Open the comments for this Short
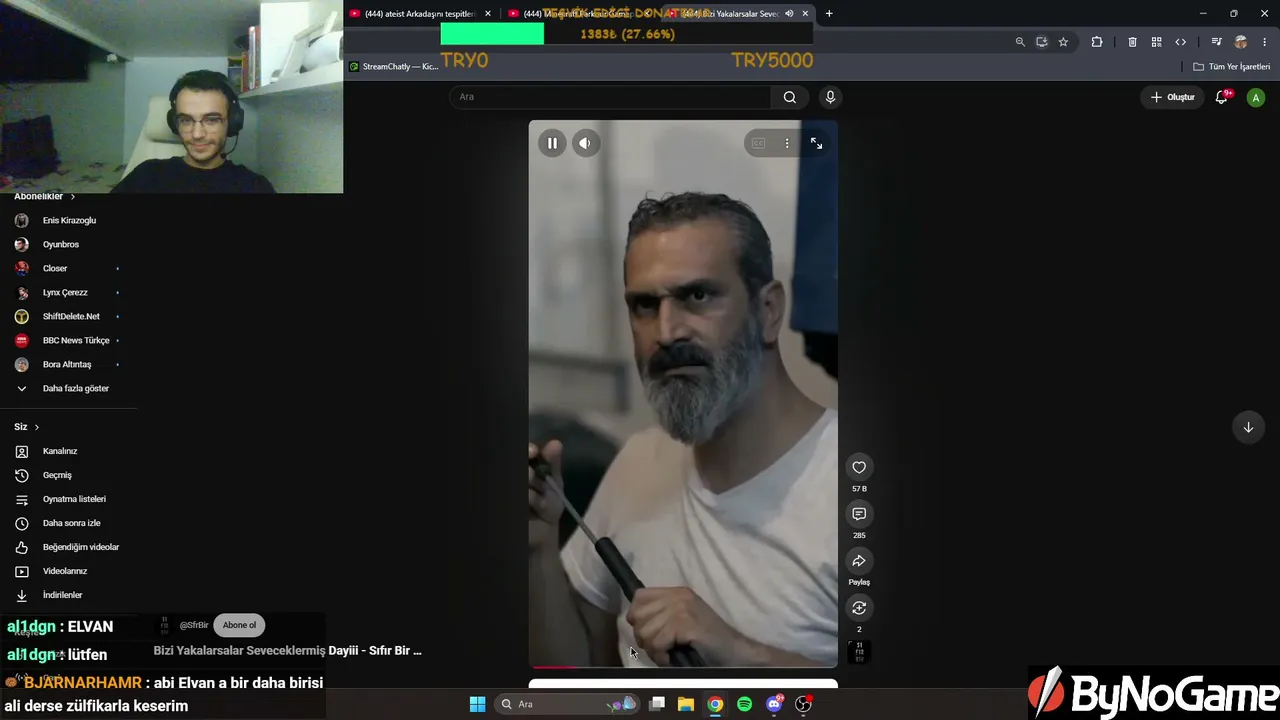 [859, 514]
